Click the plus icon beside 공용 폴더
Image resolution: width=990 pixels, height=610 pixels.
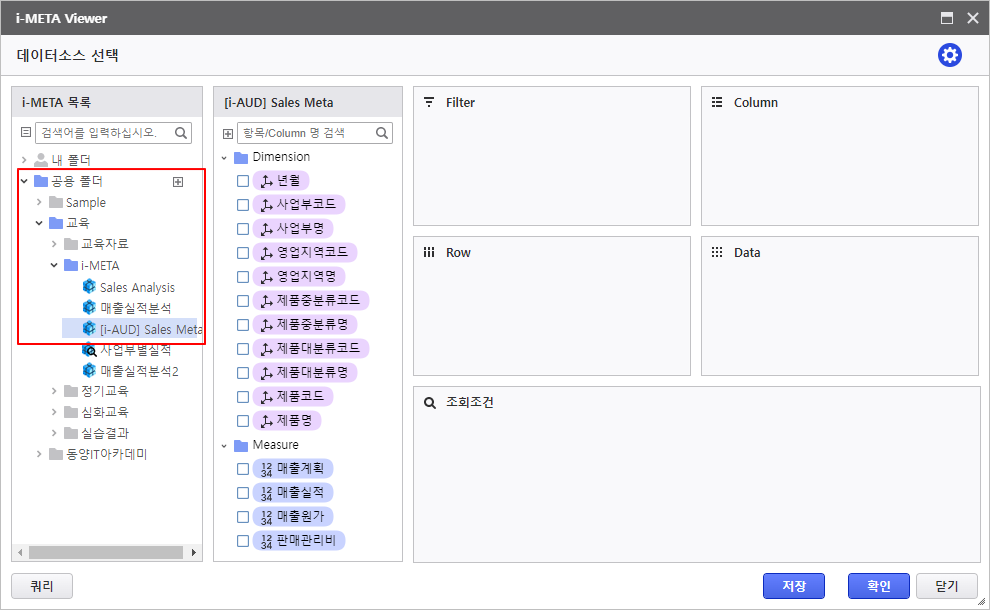[x=178, y=182]
